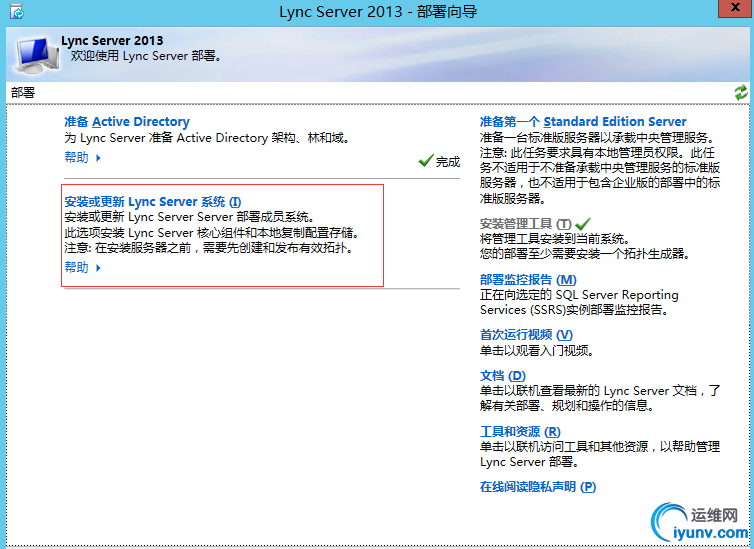Viewport: 754px width, 549px height.
Task: Click the window system icon in title bar
Action: pyautogui.click(x=17, y=12)
